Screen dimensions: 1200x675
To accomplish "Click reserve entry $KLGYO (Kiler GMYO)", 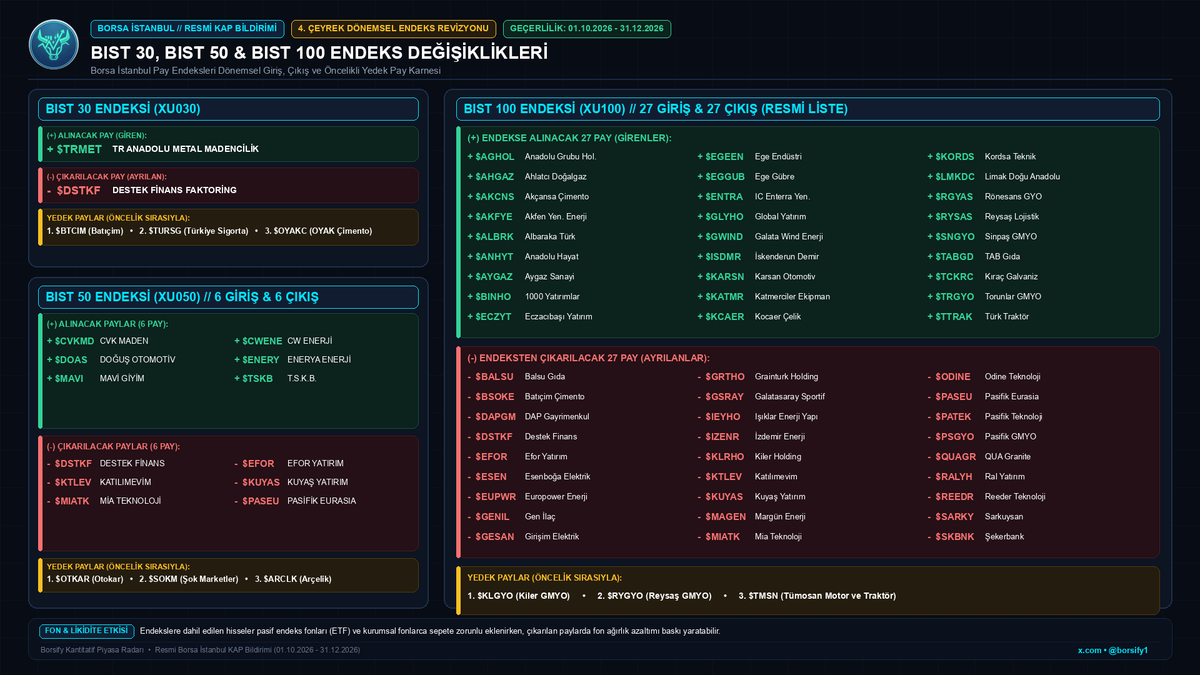I will coord(518,596).
